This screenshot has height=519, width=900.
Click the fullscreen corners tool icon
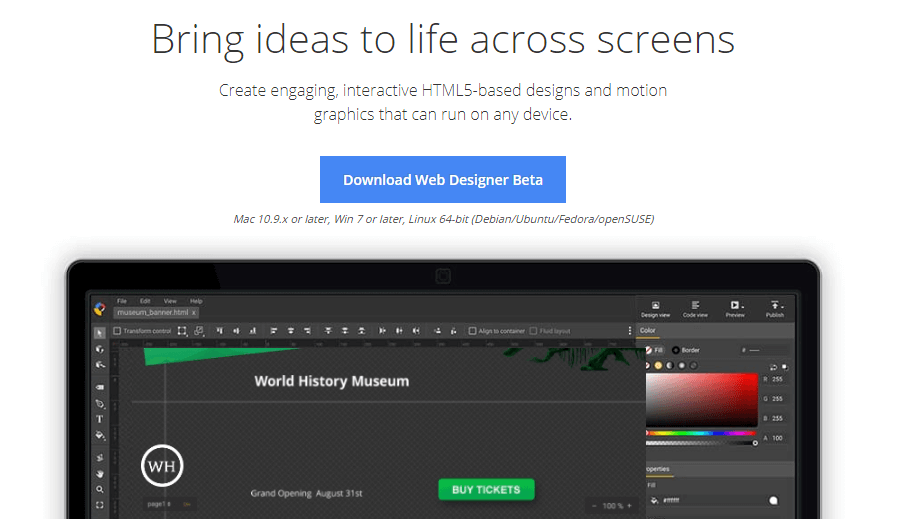(100, 505)
